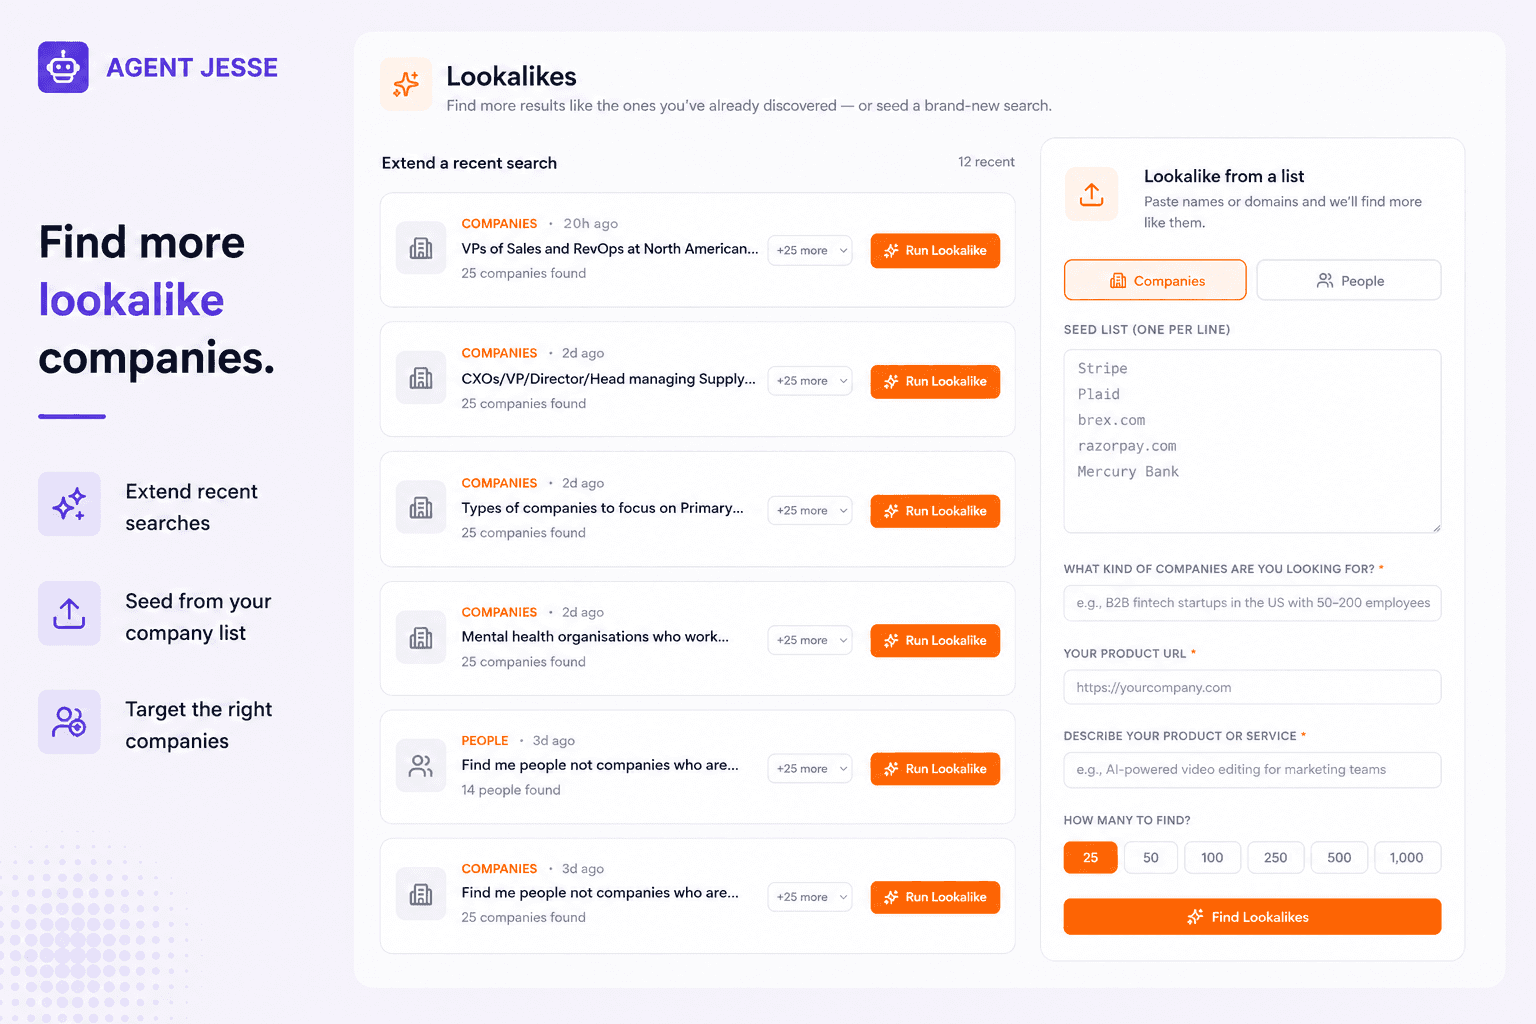The image size is (1536, 1024).
Task: Click the Agent Jesse robot logo icon
Action: tap(63, 67)
